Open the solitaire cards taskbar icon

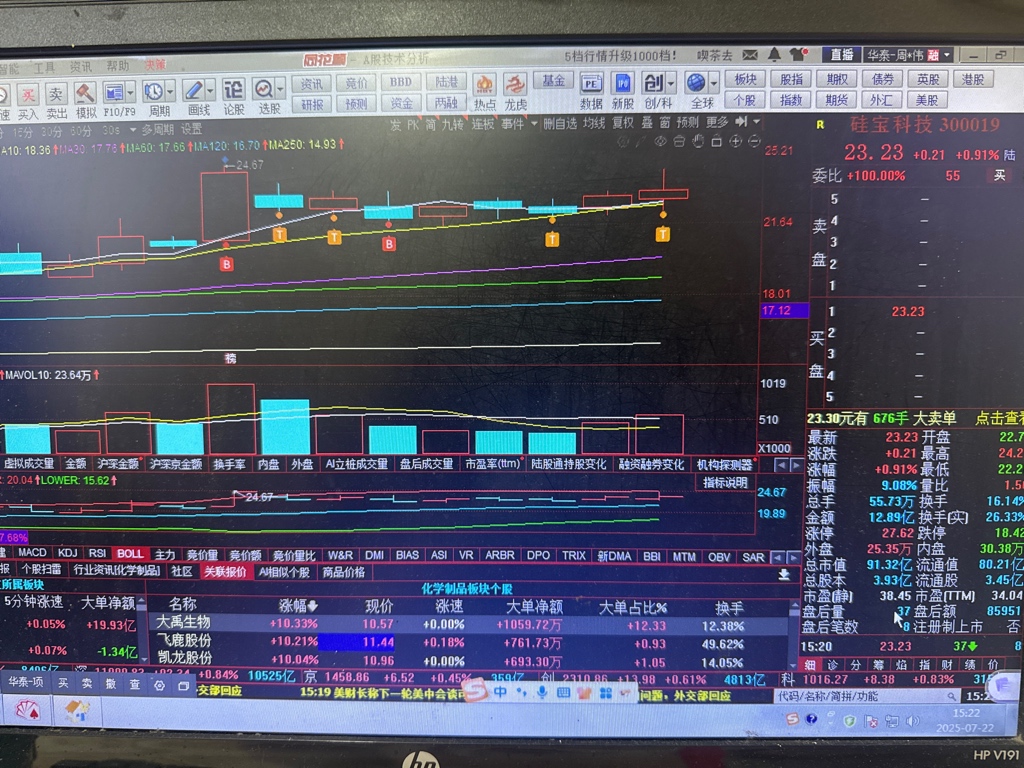click(x=26, y=711)
